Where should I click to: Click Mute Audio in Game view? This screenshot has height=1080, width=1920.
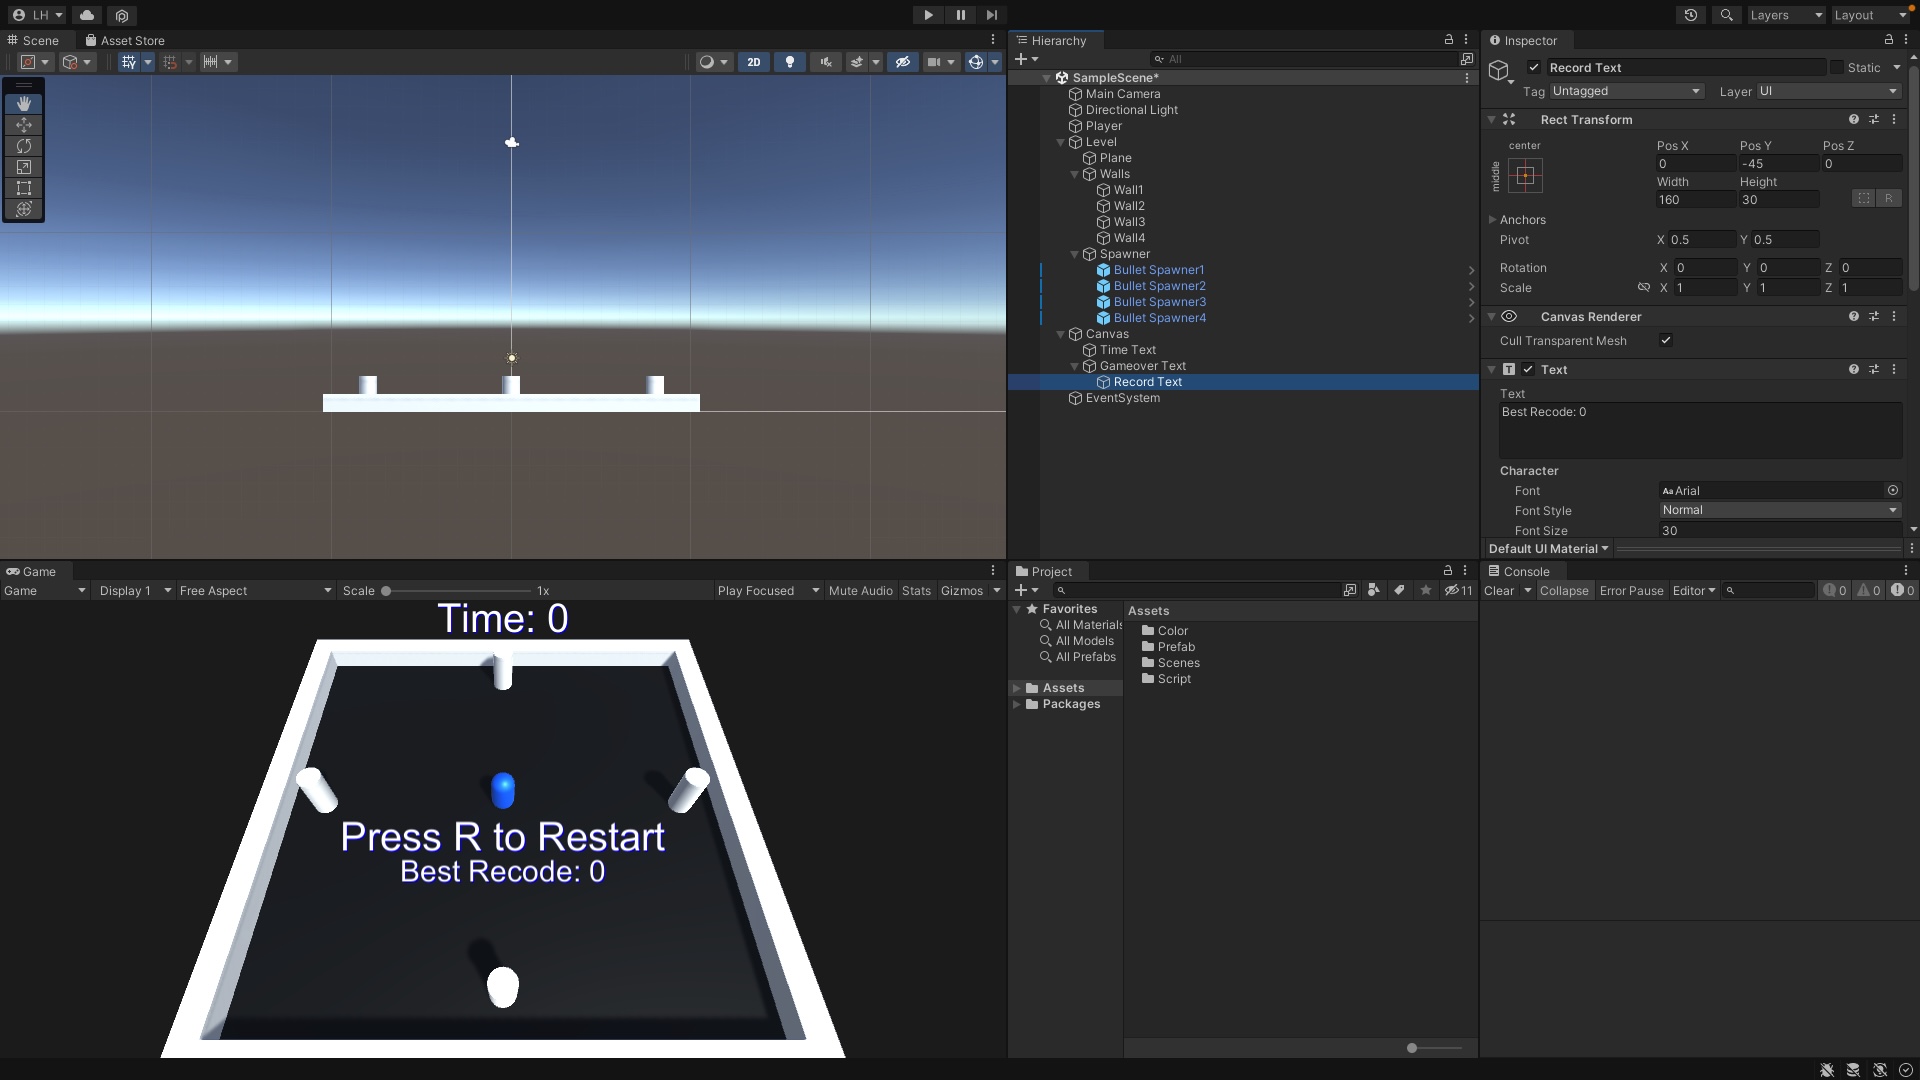point(860,591)
